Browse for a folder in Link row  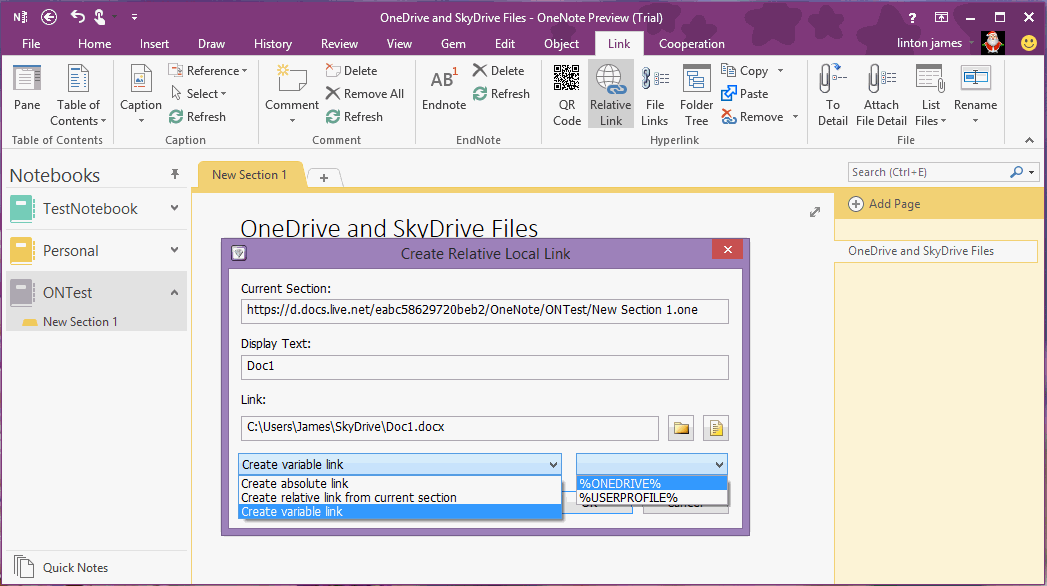(681, 428)
